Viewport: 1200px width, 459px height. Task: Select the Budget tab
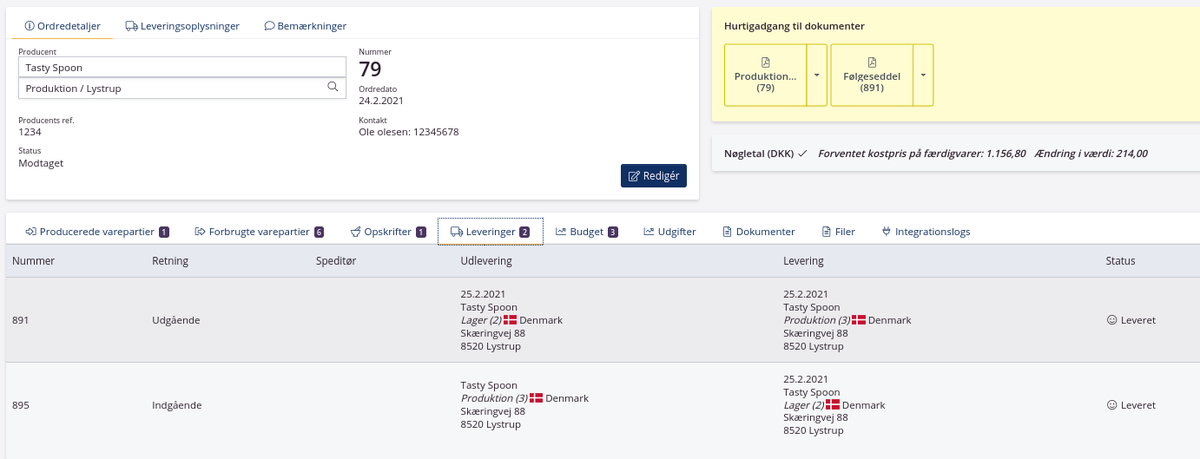(587, 231)
